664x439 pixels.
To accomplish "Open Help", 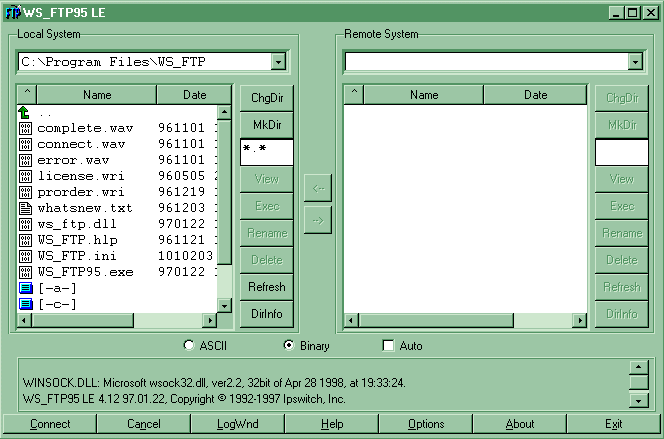I will [x=332, y=424].
